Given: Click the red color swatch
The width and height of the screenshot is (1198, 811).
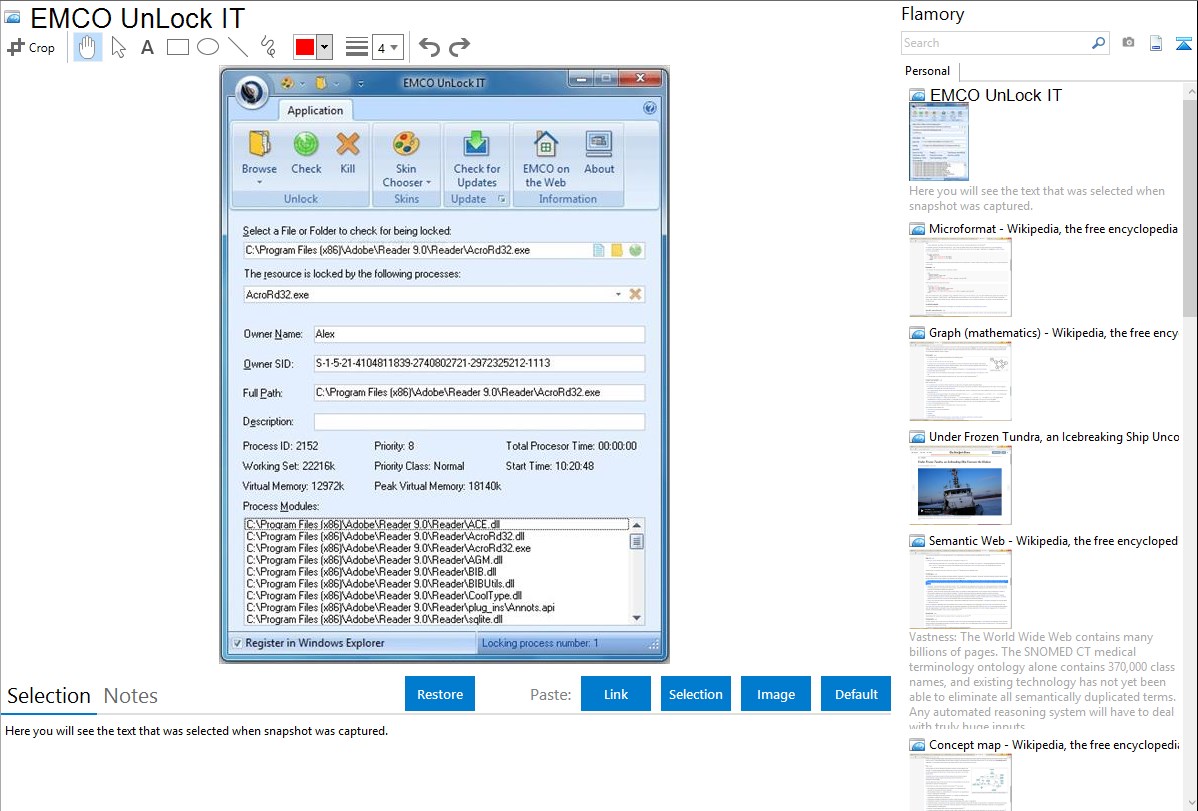Looking at the screenshot, I should click(x=305, y=47).
